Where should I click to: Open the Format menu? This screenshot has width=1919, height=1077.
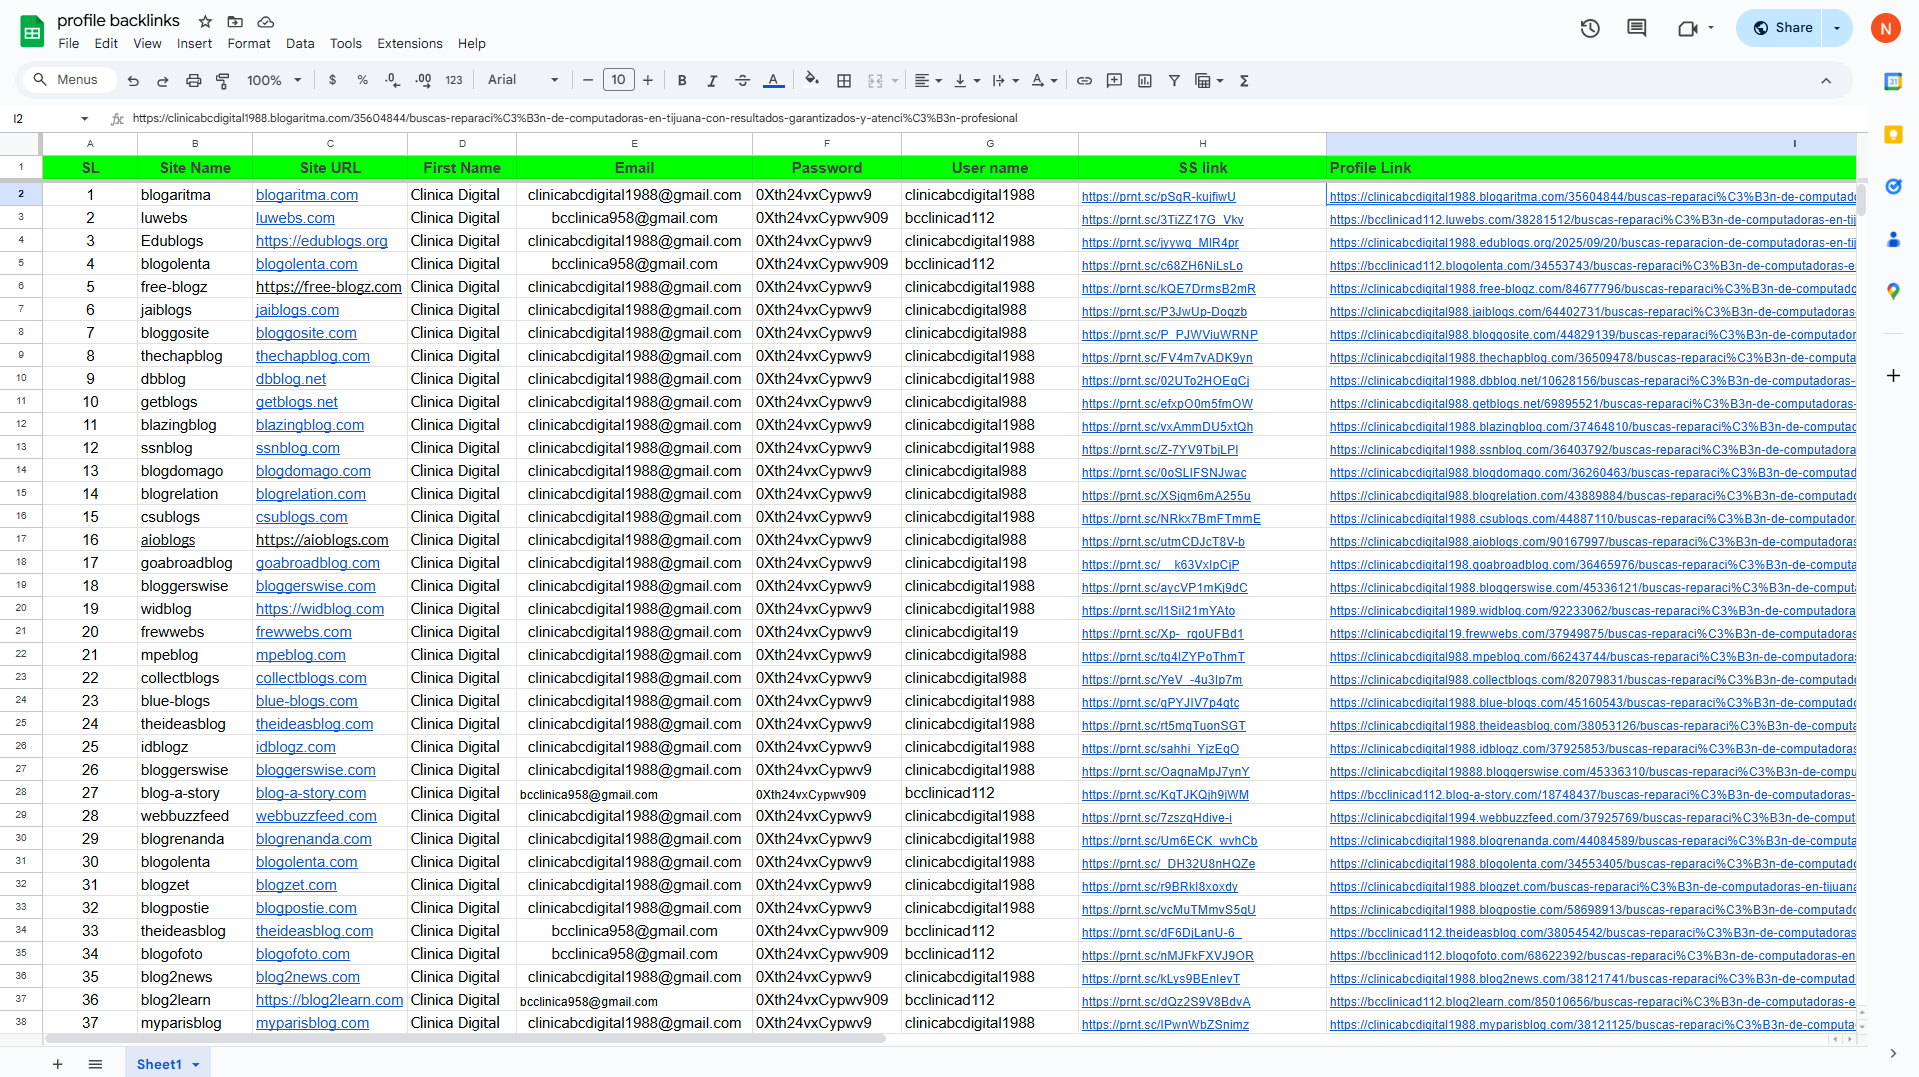(x=248, y=43)
